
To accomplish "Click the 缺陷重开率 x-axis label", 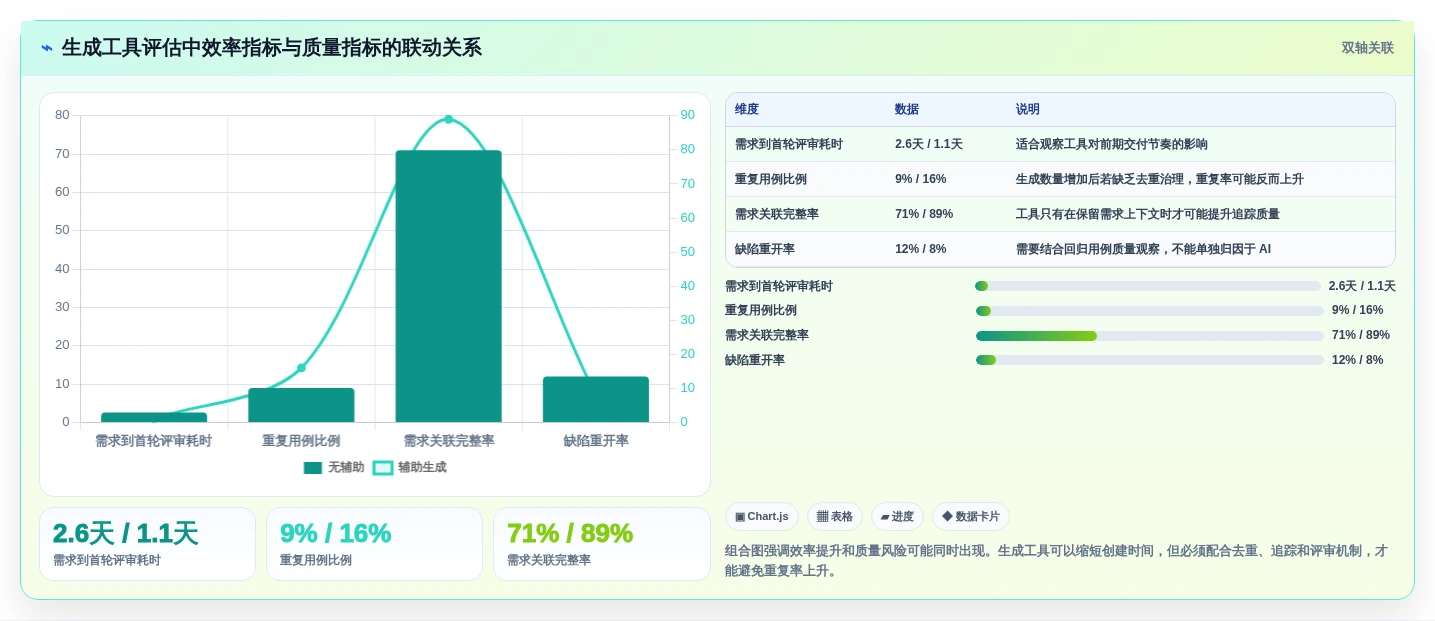I will tap(596, 441).
